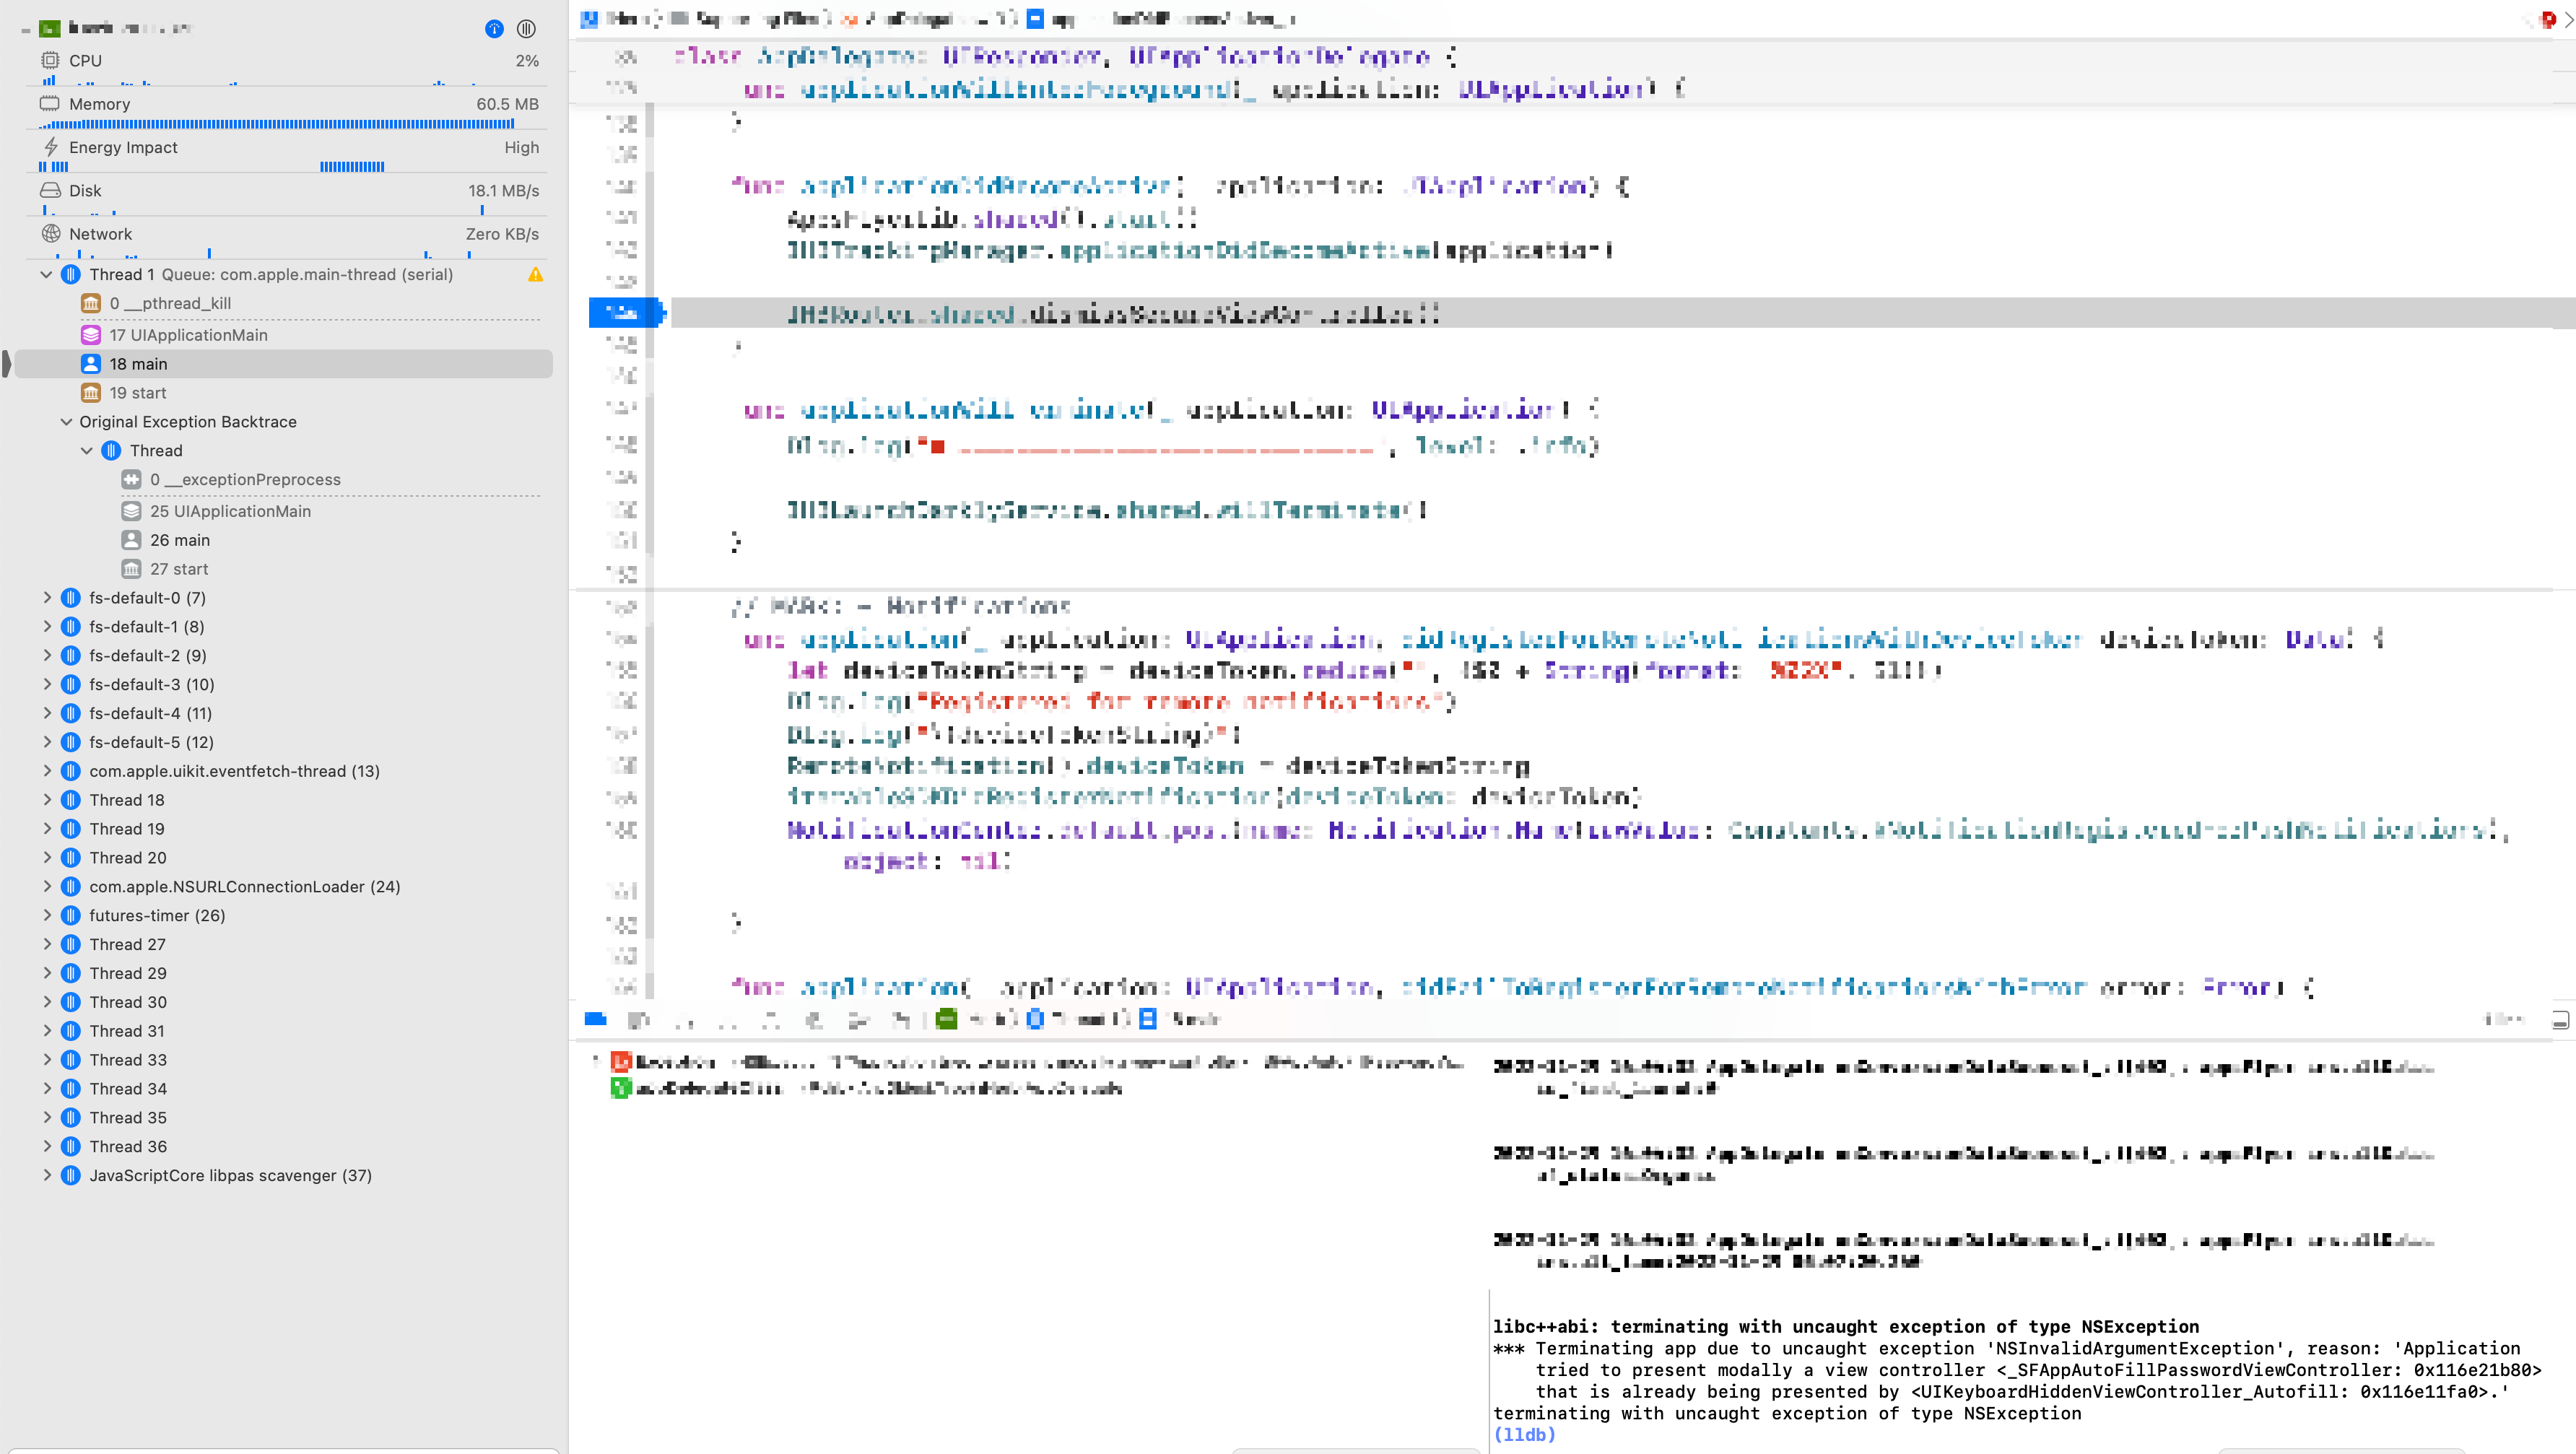The width and height of the screenshot is (2576, 1454).
Task: Click the warning triangle on Thread 1
Action: point(536,275)
